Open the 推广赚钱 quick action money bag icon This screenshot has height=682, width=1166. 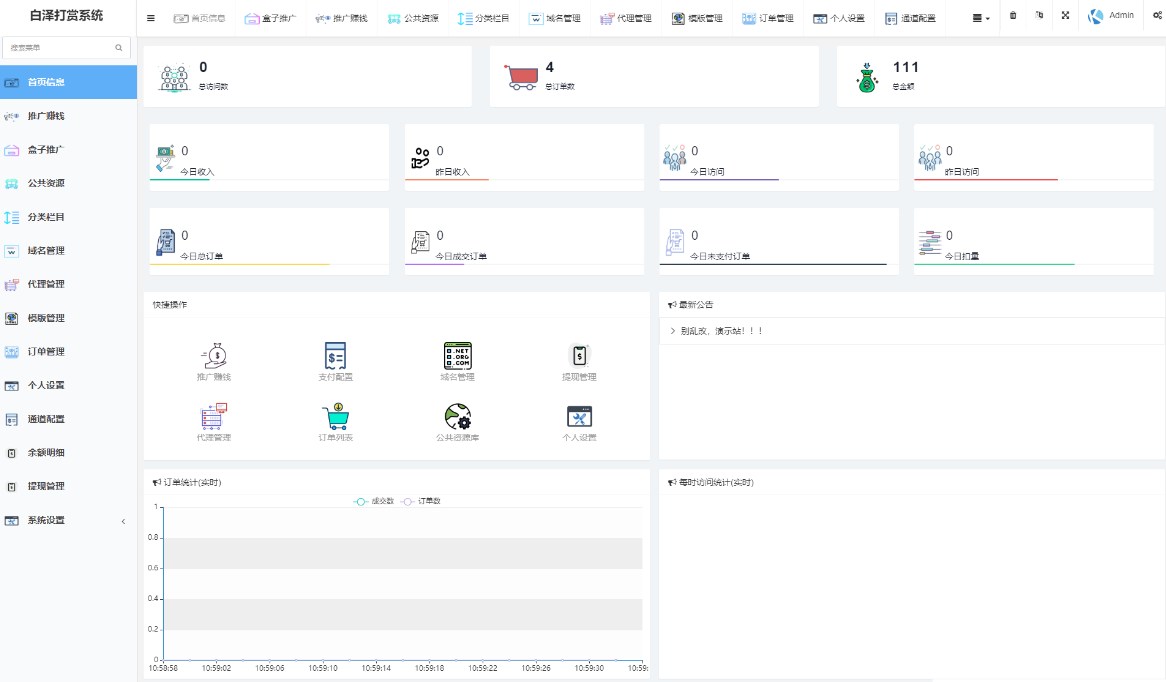[x=213, y=356]
